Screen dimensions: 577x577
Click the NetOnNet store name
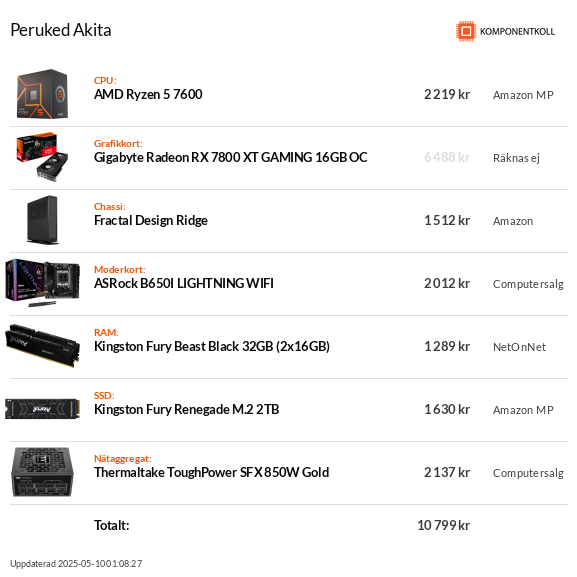519,347
